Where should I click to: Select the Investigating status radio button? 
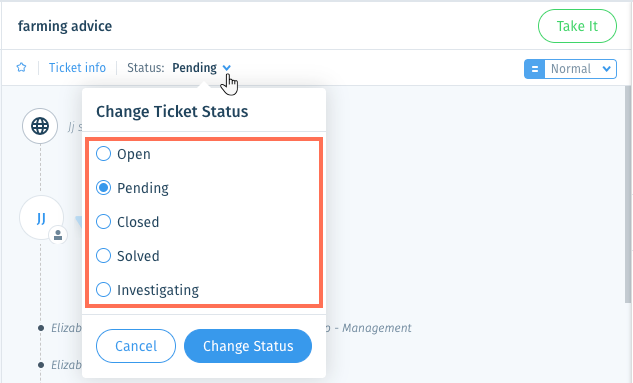coord(103,289)
